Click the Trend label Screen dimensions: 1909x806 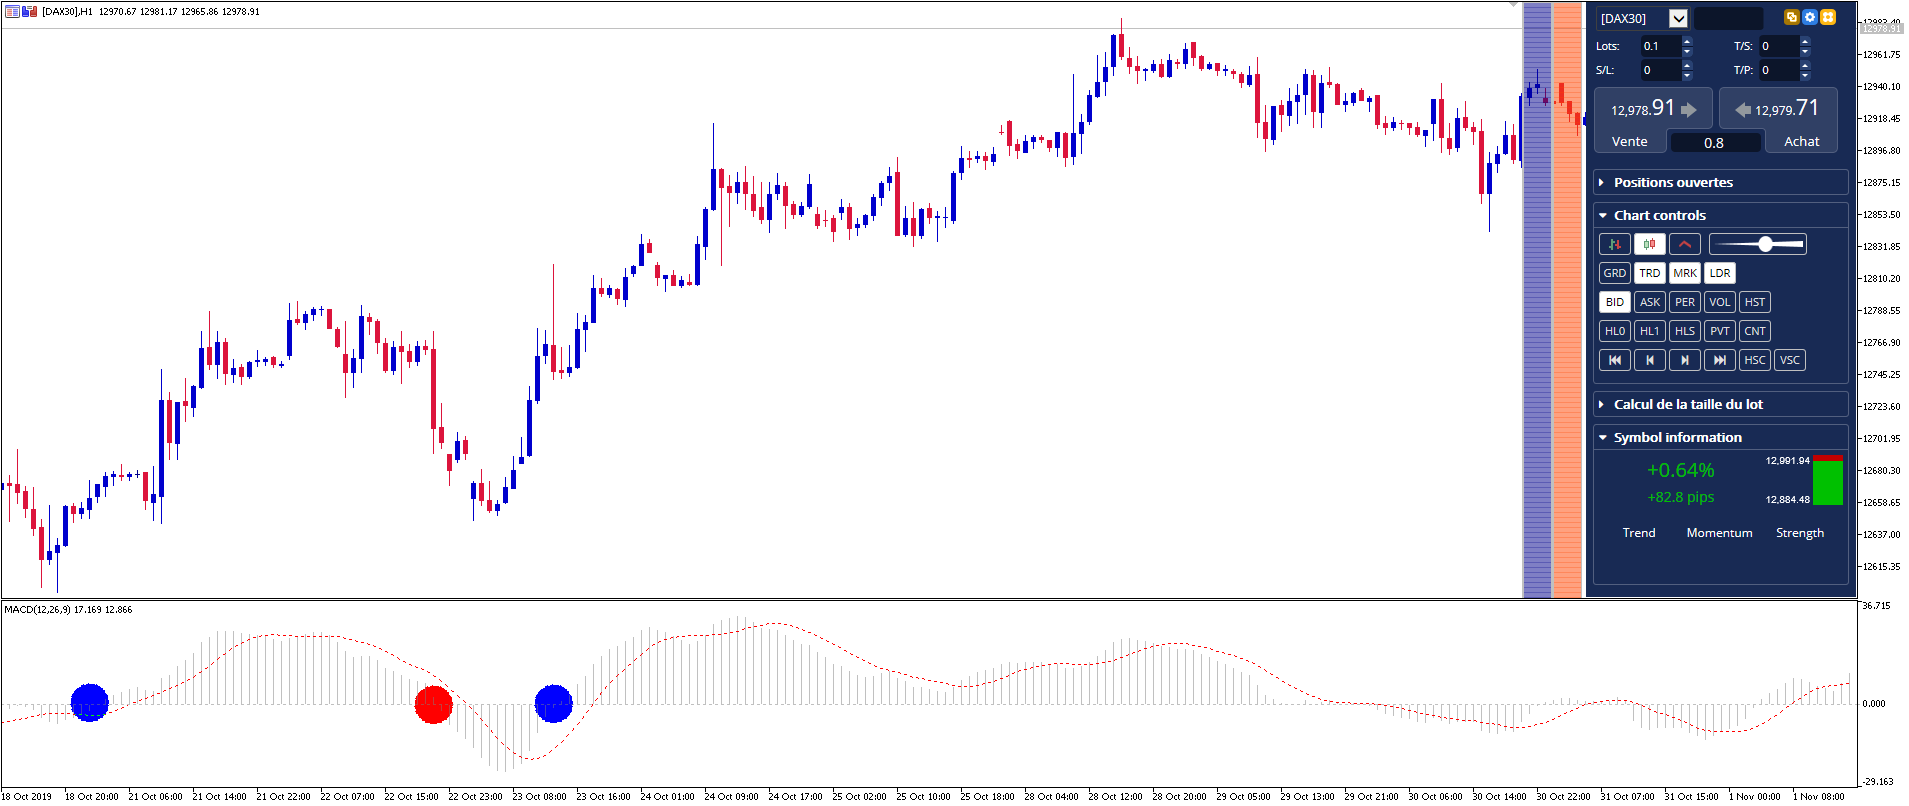pos(1639,533)
